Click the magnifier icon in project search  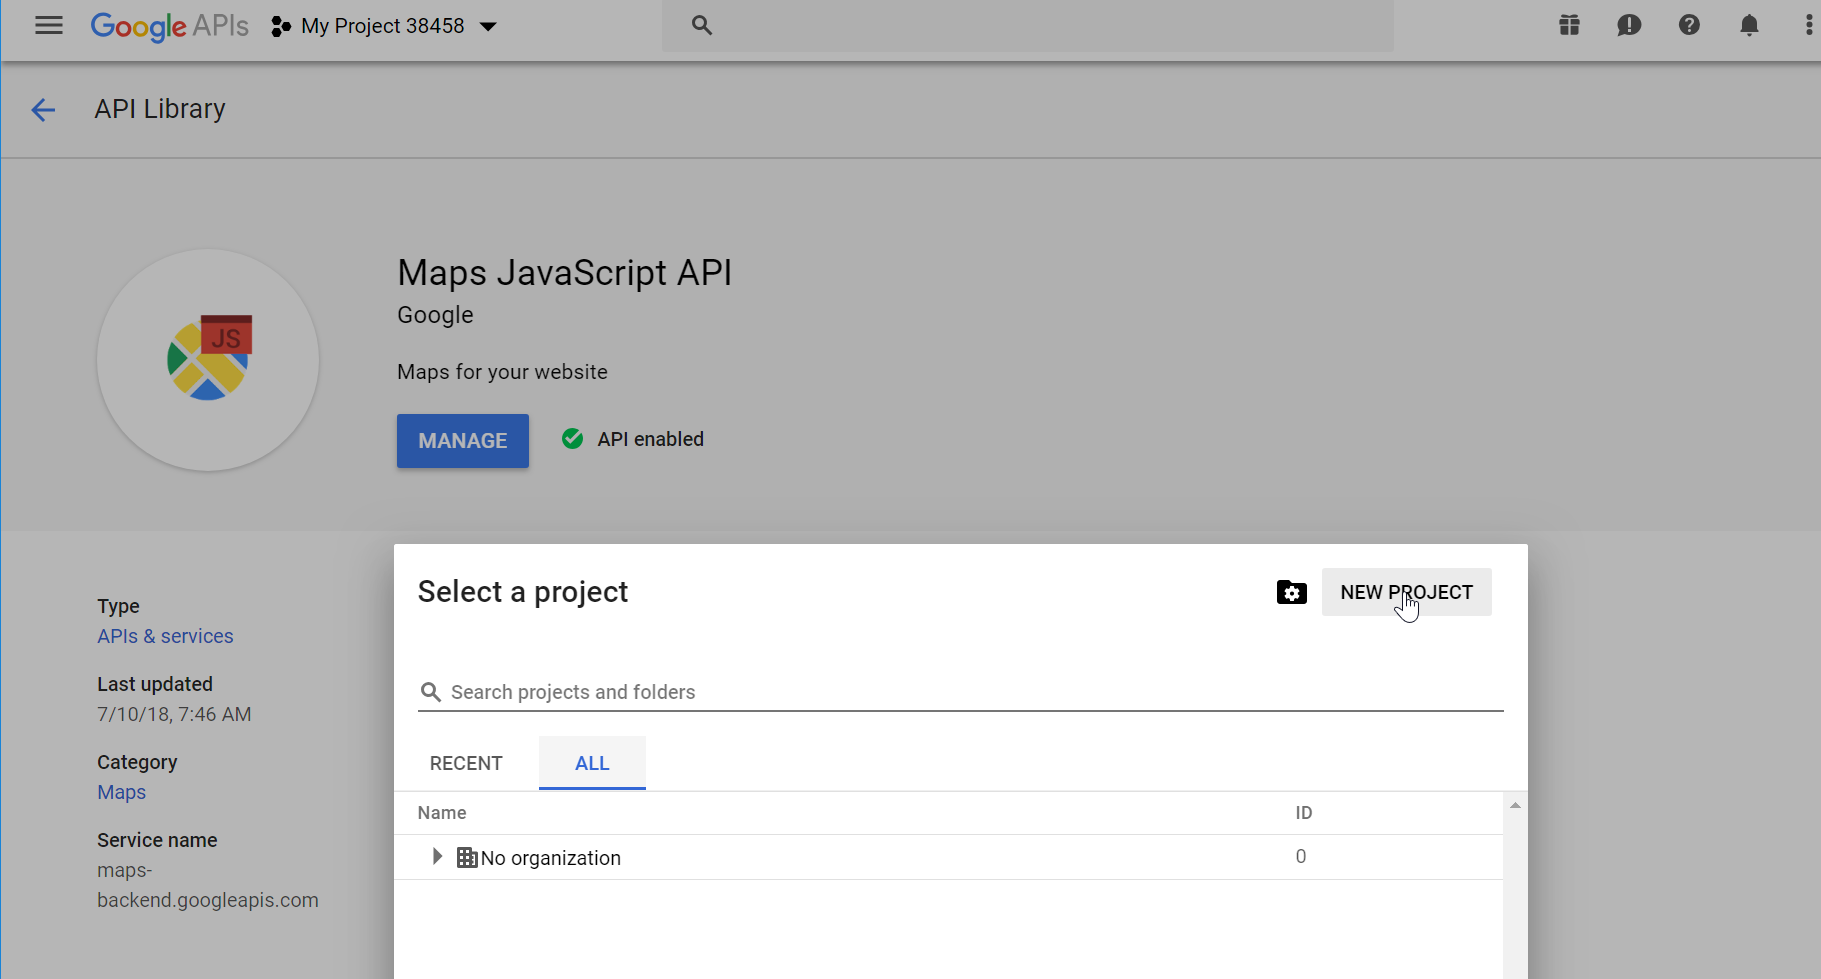[431, 692]
